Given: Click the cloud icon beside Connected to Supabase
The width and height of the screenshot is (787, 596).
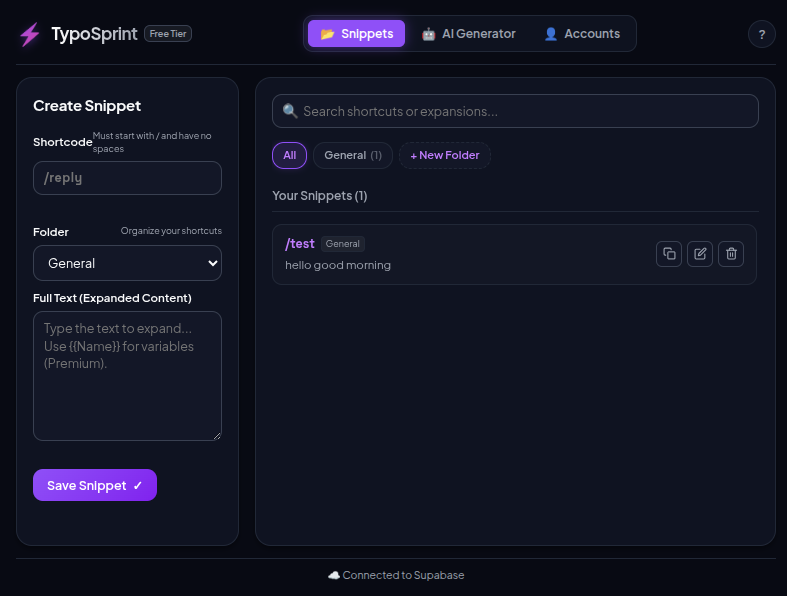Looking at the screenshot, I should coord(334,575).
